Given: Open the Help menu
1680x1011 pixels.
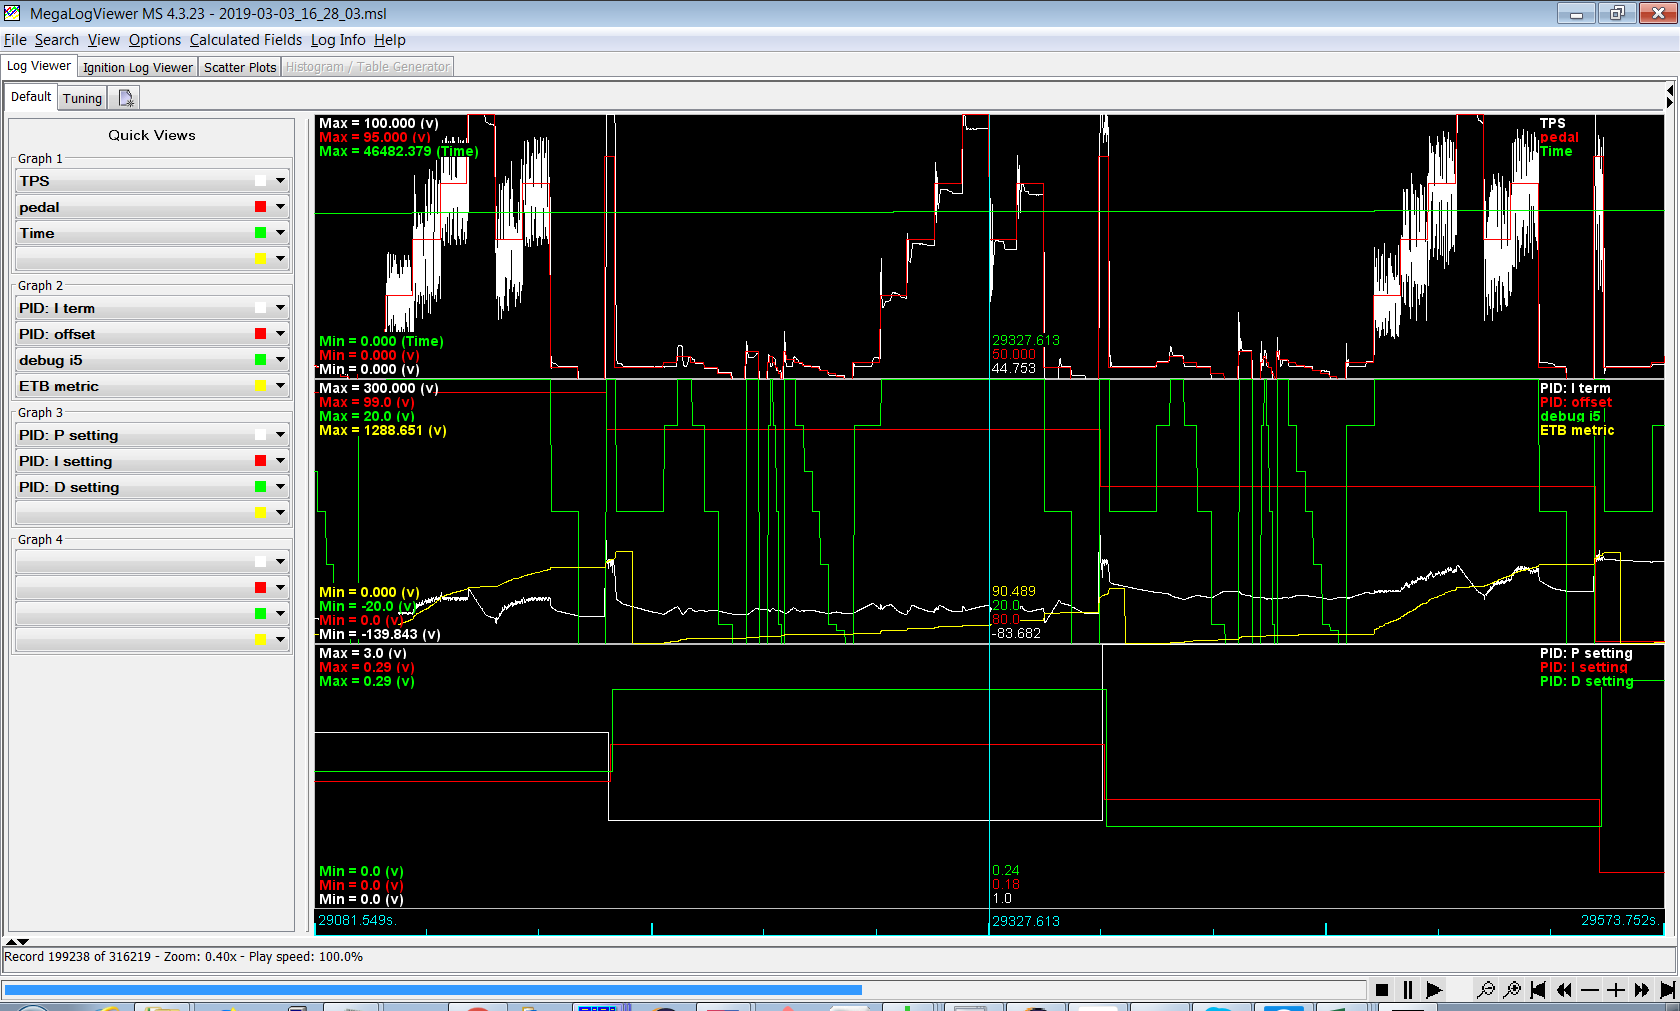Looking at the screenshot, I should click(x=389, y=40).
